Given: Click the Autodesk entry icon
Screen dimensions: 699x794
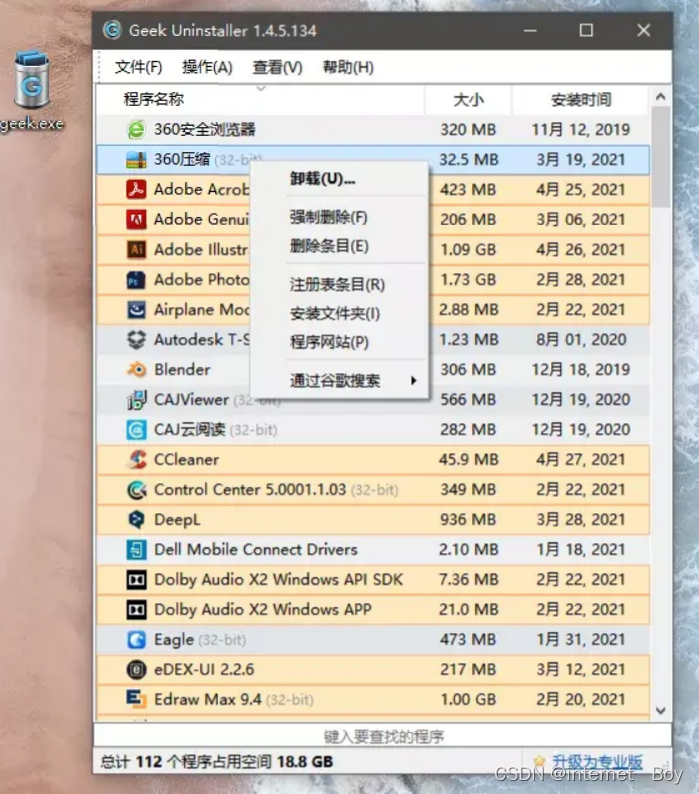Looking at the screenshot, I should pyautogui.click(x=136, y=339).
